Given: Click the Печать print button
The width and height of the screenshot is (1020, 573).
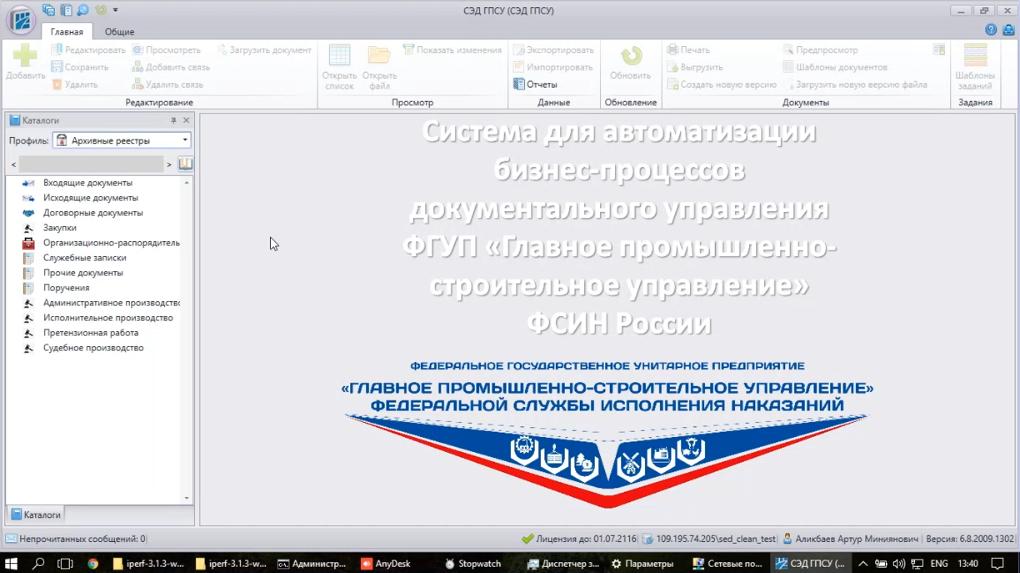Looking at the screenshot, I should tap(688, 50).
